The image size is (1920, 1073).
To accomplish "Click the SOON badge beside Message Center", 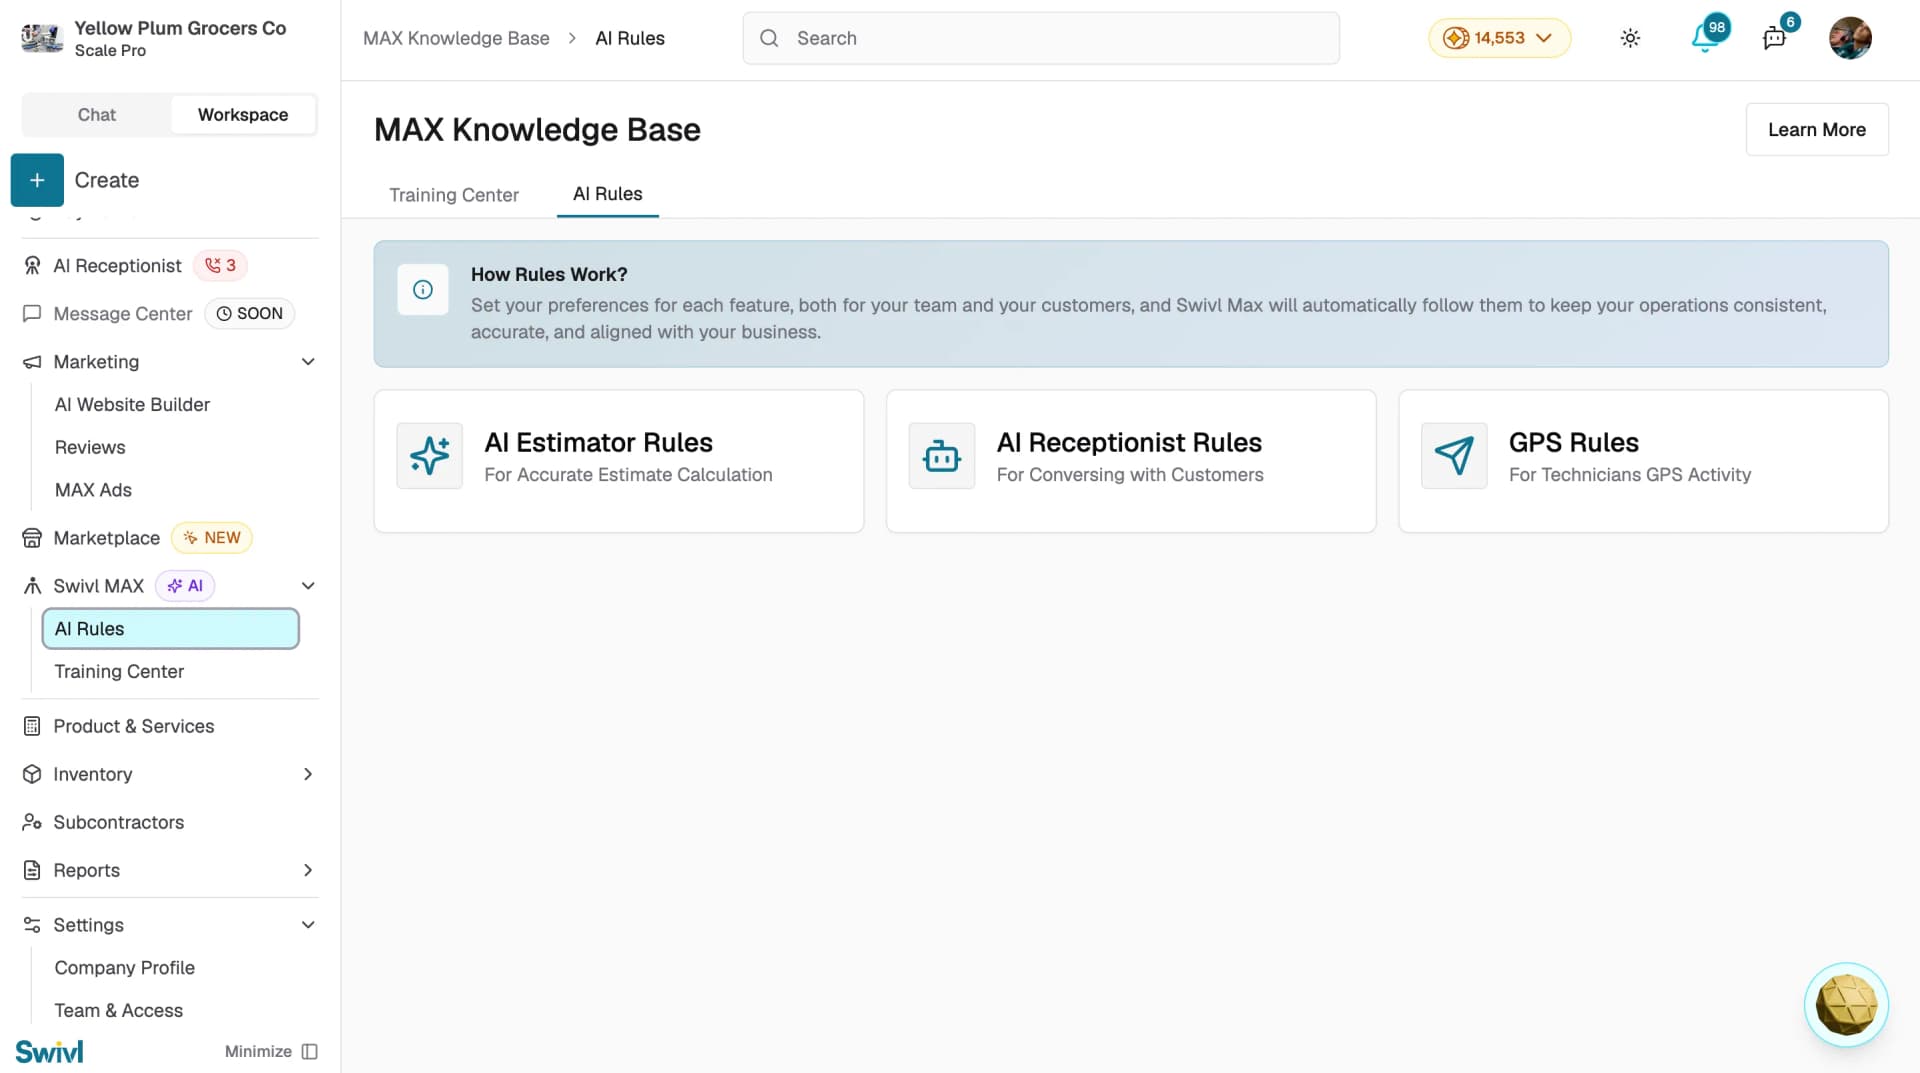I will (250, 313).
